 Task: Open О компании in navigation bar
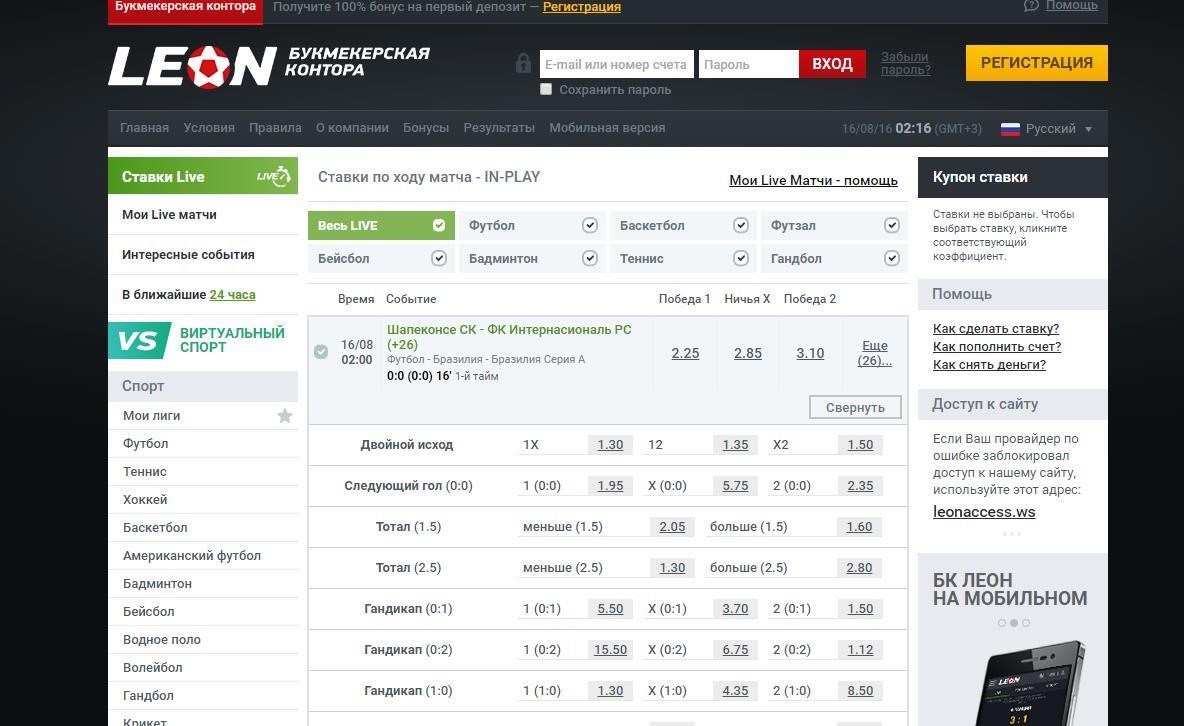352,128
